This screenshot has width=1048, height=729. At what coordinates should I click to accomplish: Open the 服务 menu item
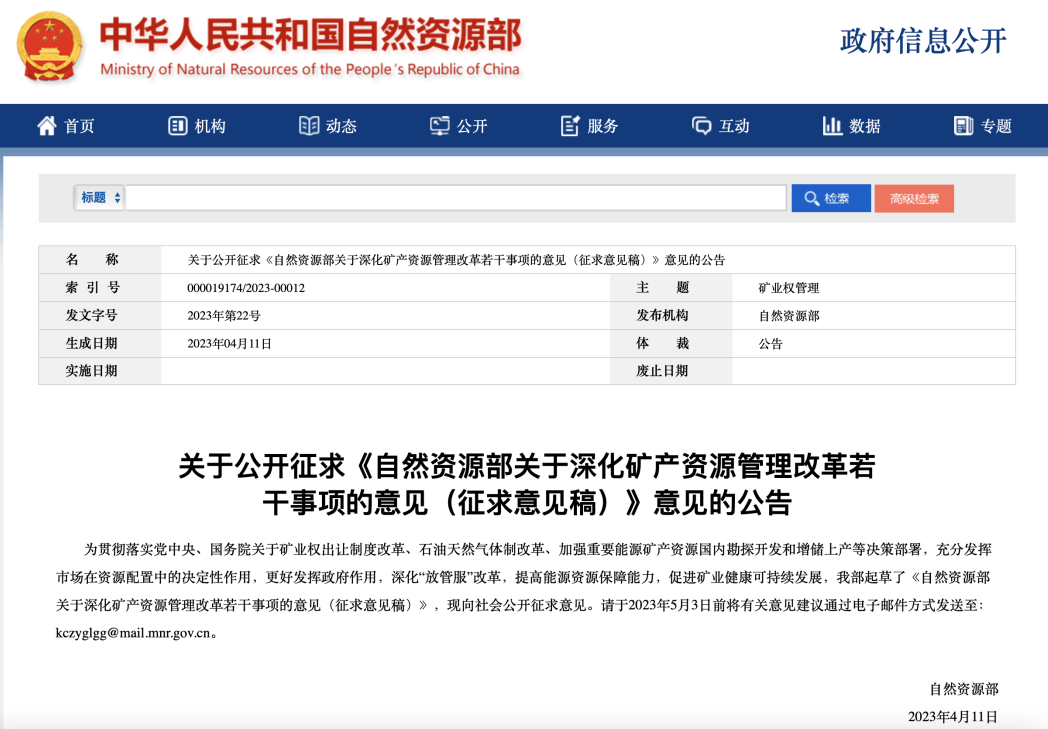click(x=603, y=126)
